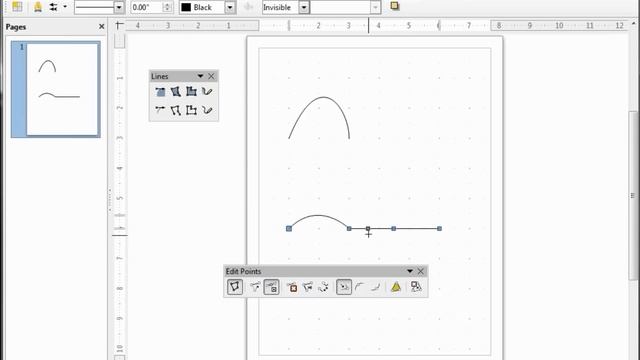Screen dimensions: 640x360
Task: Click the arrow style icon
Action: pos(53,7)
